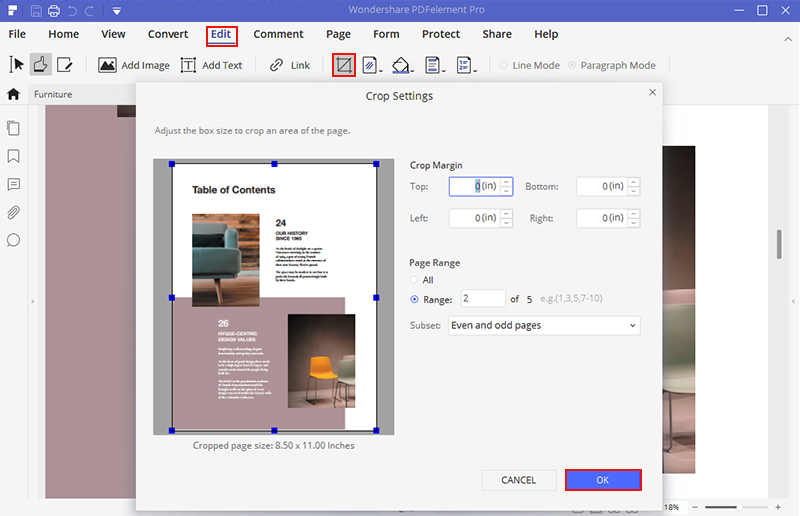
Task: Select the All page range option
Action: [x=414, y=280]
